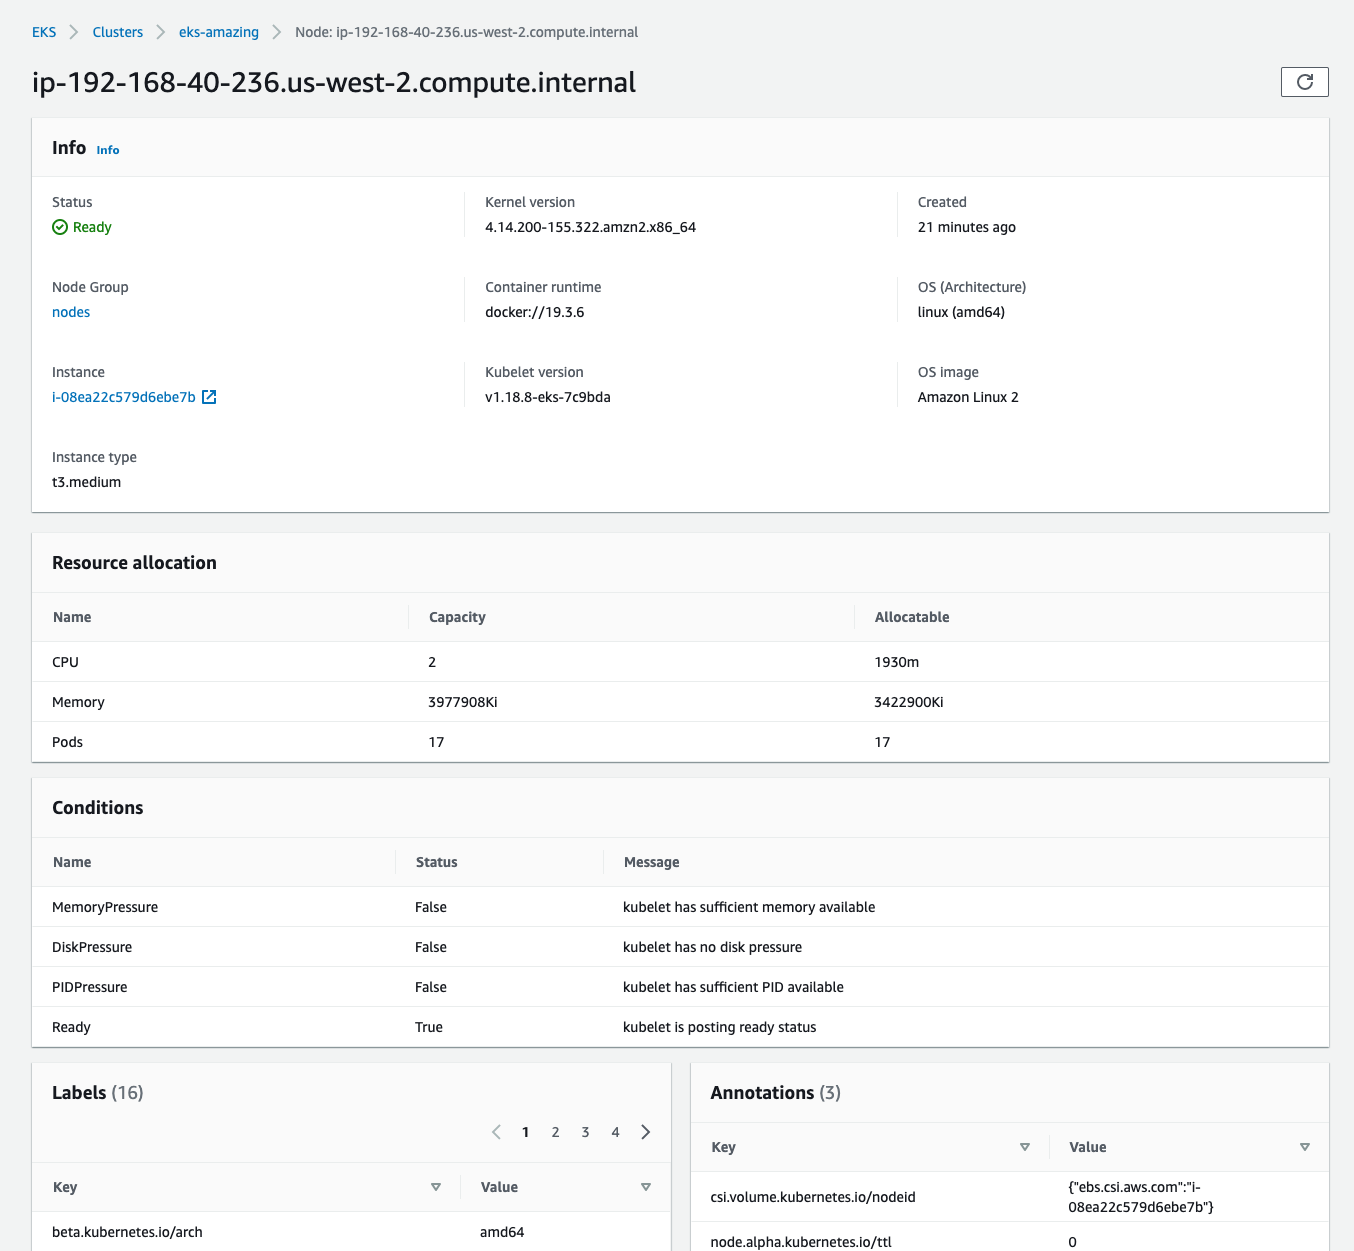
Task: Click beta.kubernetes.io/arch label key
Action: (x=127, y=1232)
